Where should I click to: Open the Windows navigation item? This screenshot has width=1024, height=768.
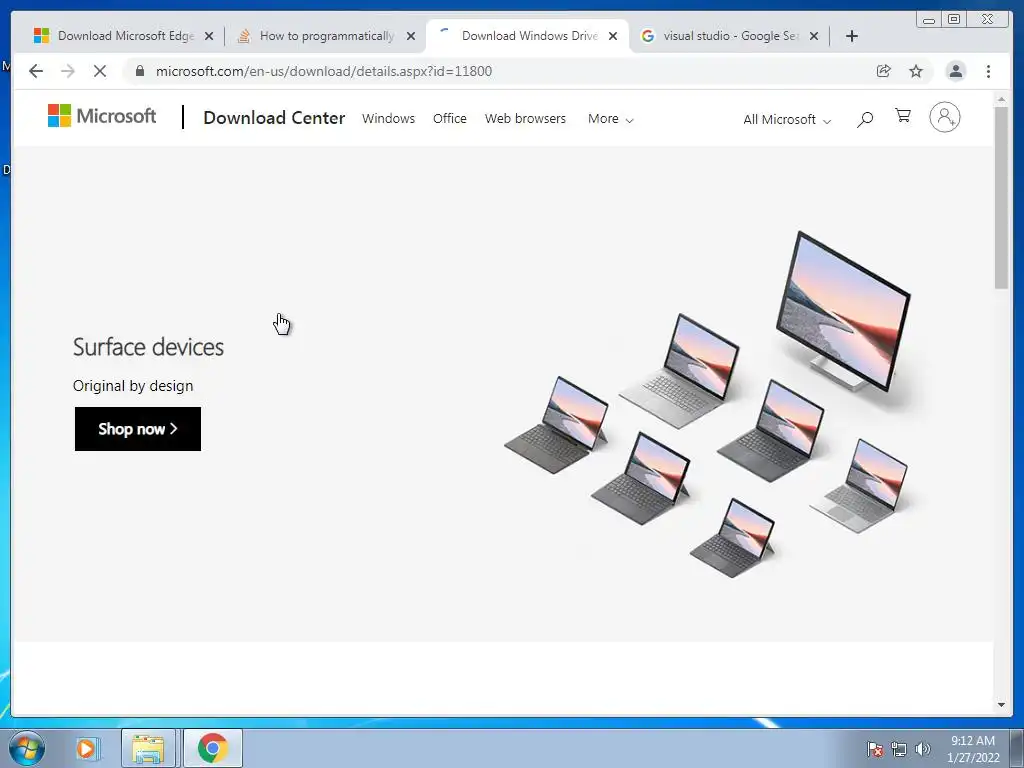click(389, 119)
